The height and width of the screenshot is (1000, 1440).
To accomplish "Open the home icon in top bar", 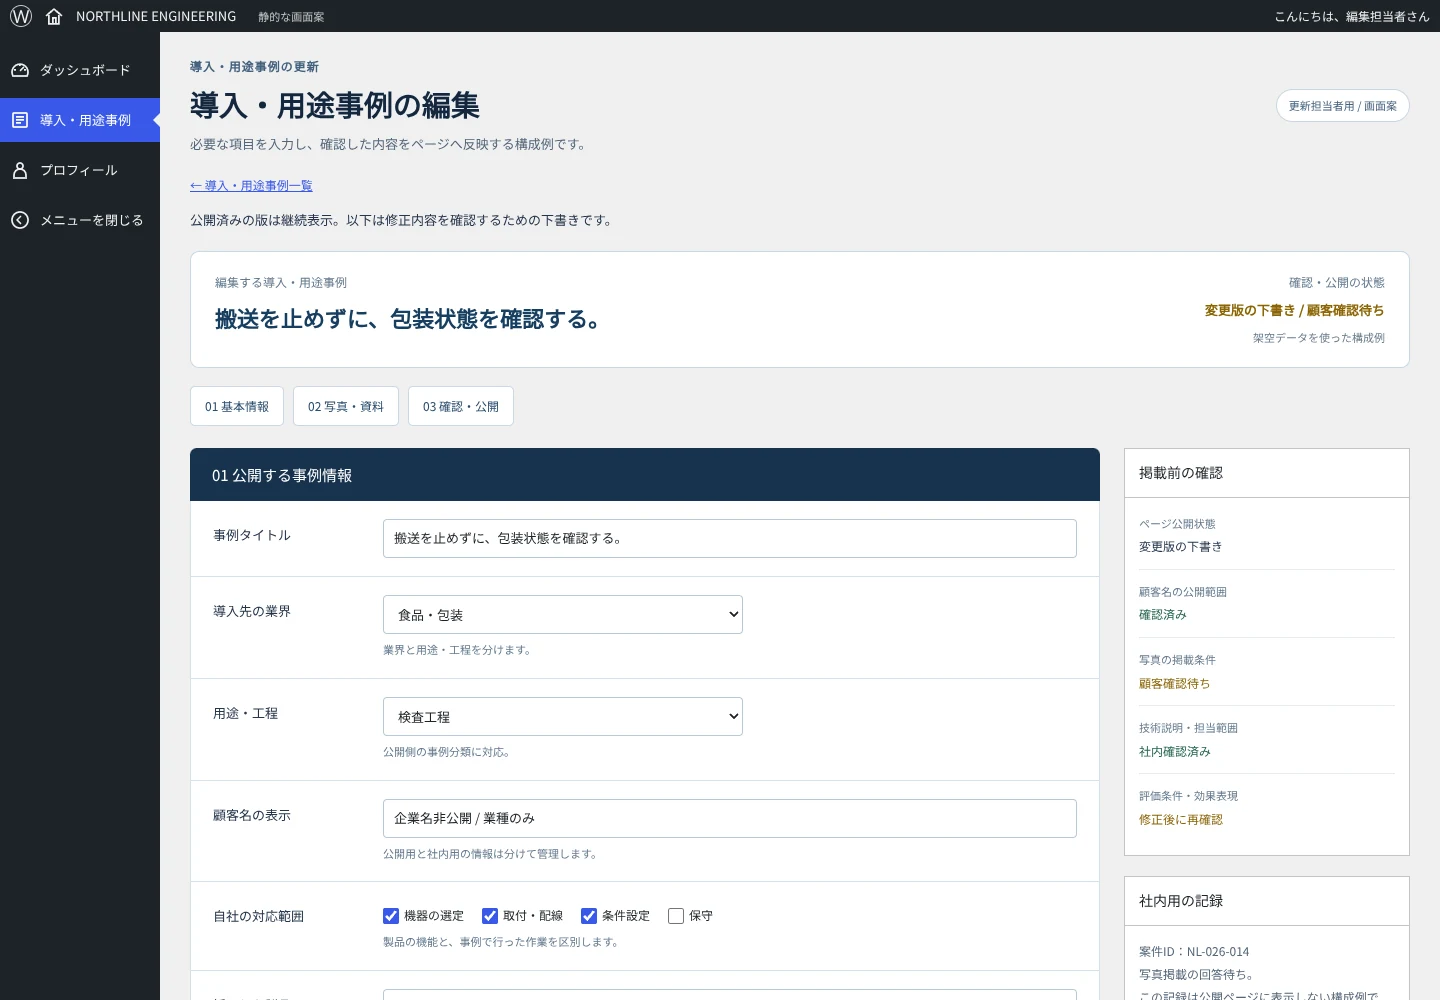I will [54, 16].
